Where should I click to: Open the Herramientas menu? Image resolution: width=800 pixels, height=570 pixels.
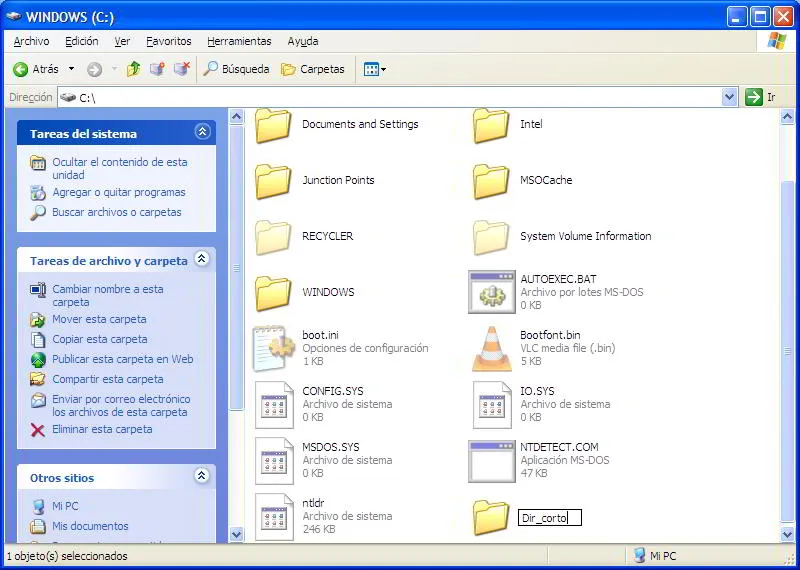tap(239, 41)
